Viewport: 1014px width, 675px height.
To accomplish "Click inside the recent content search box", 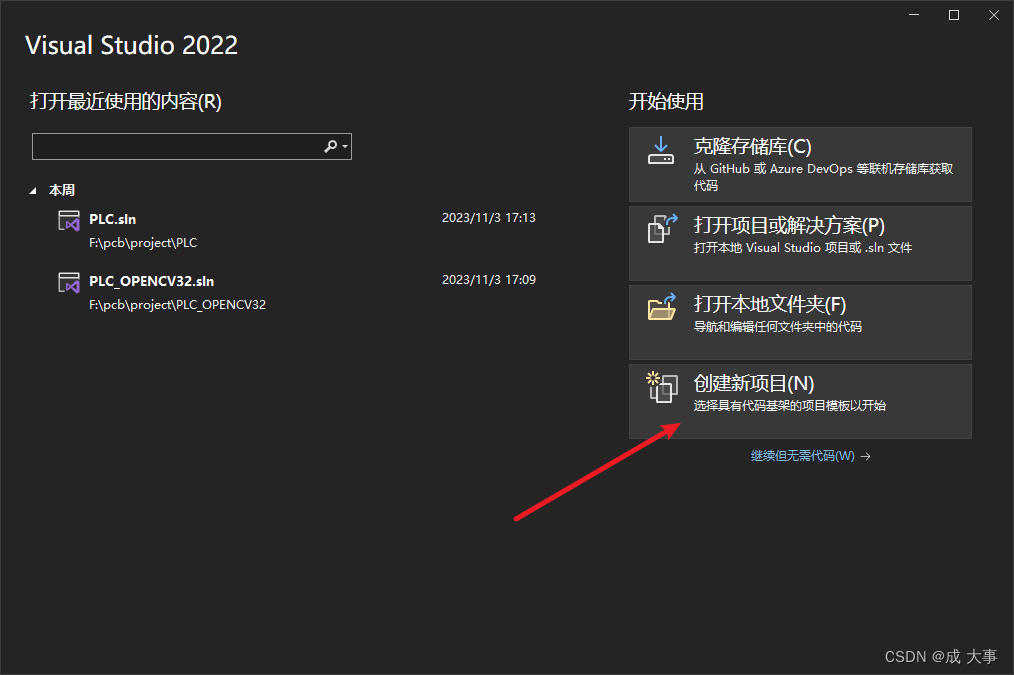I will [x=180, y=146].
